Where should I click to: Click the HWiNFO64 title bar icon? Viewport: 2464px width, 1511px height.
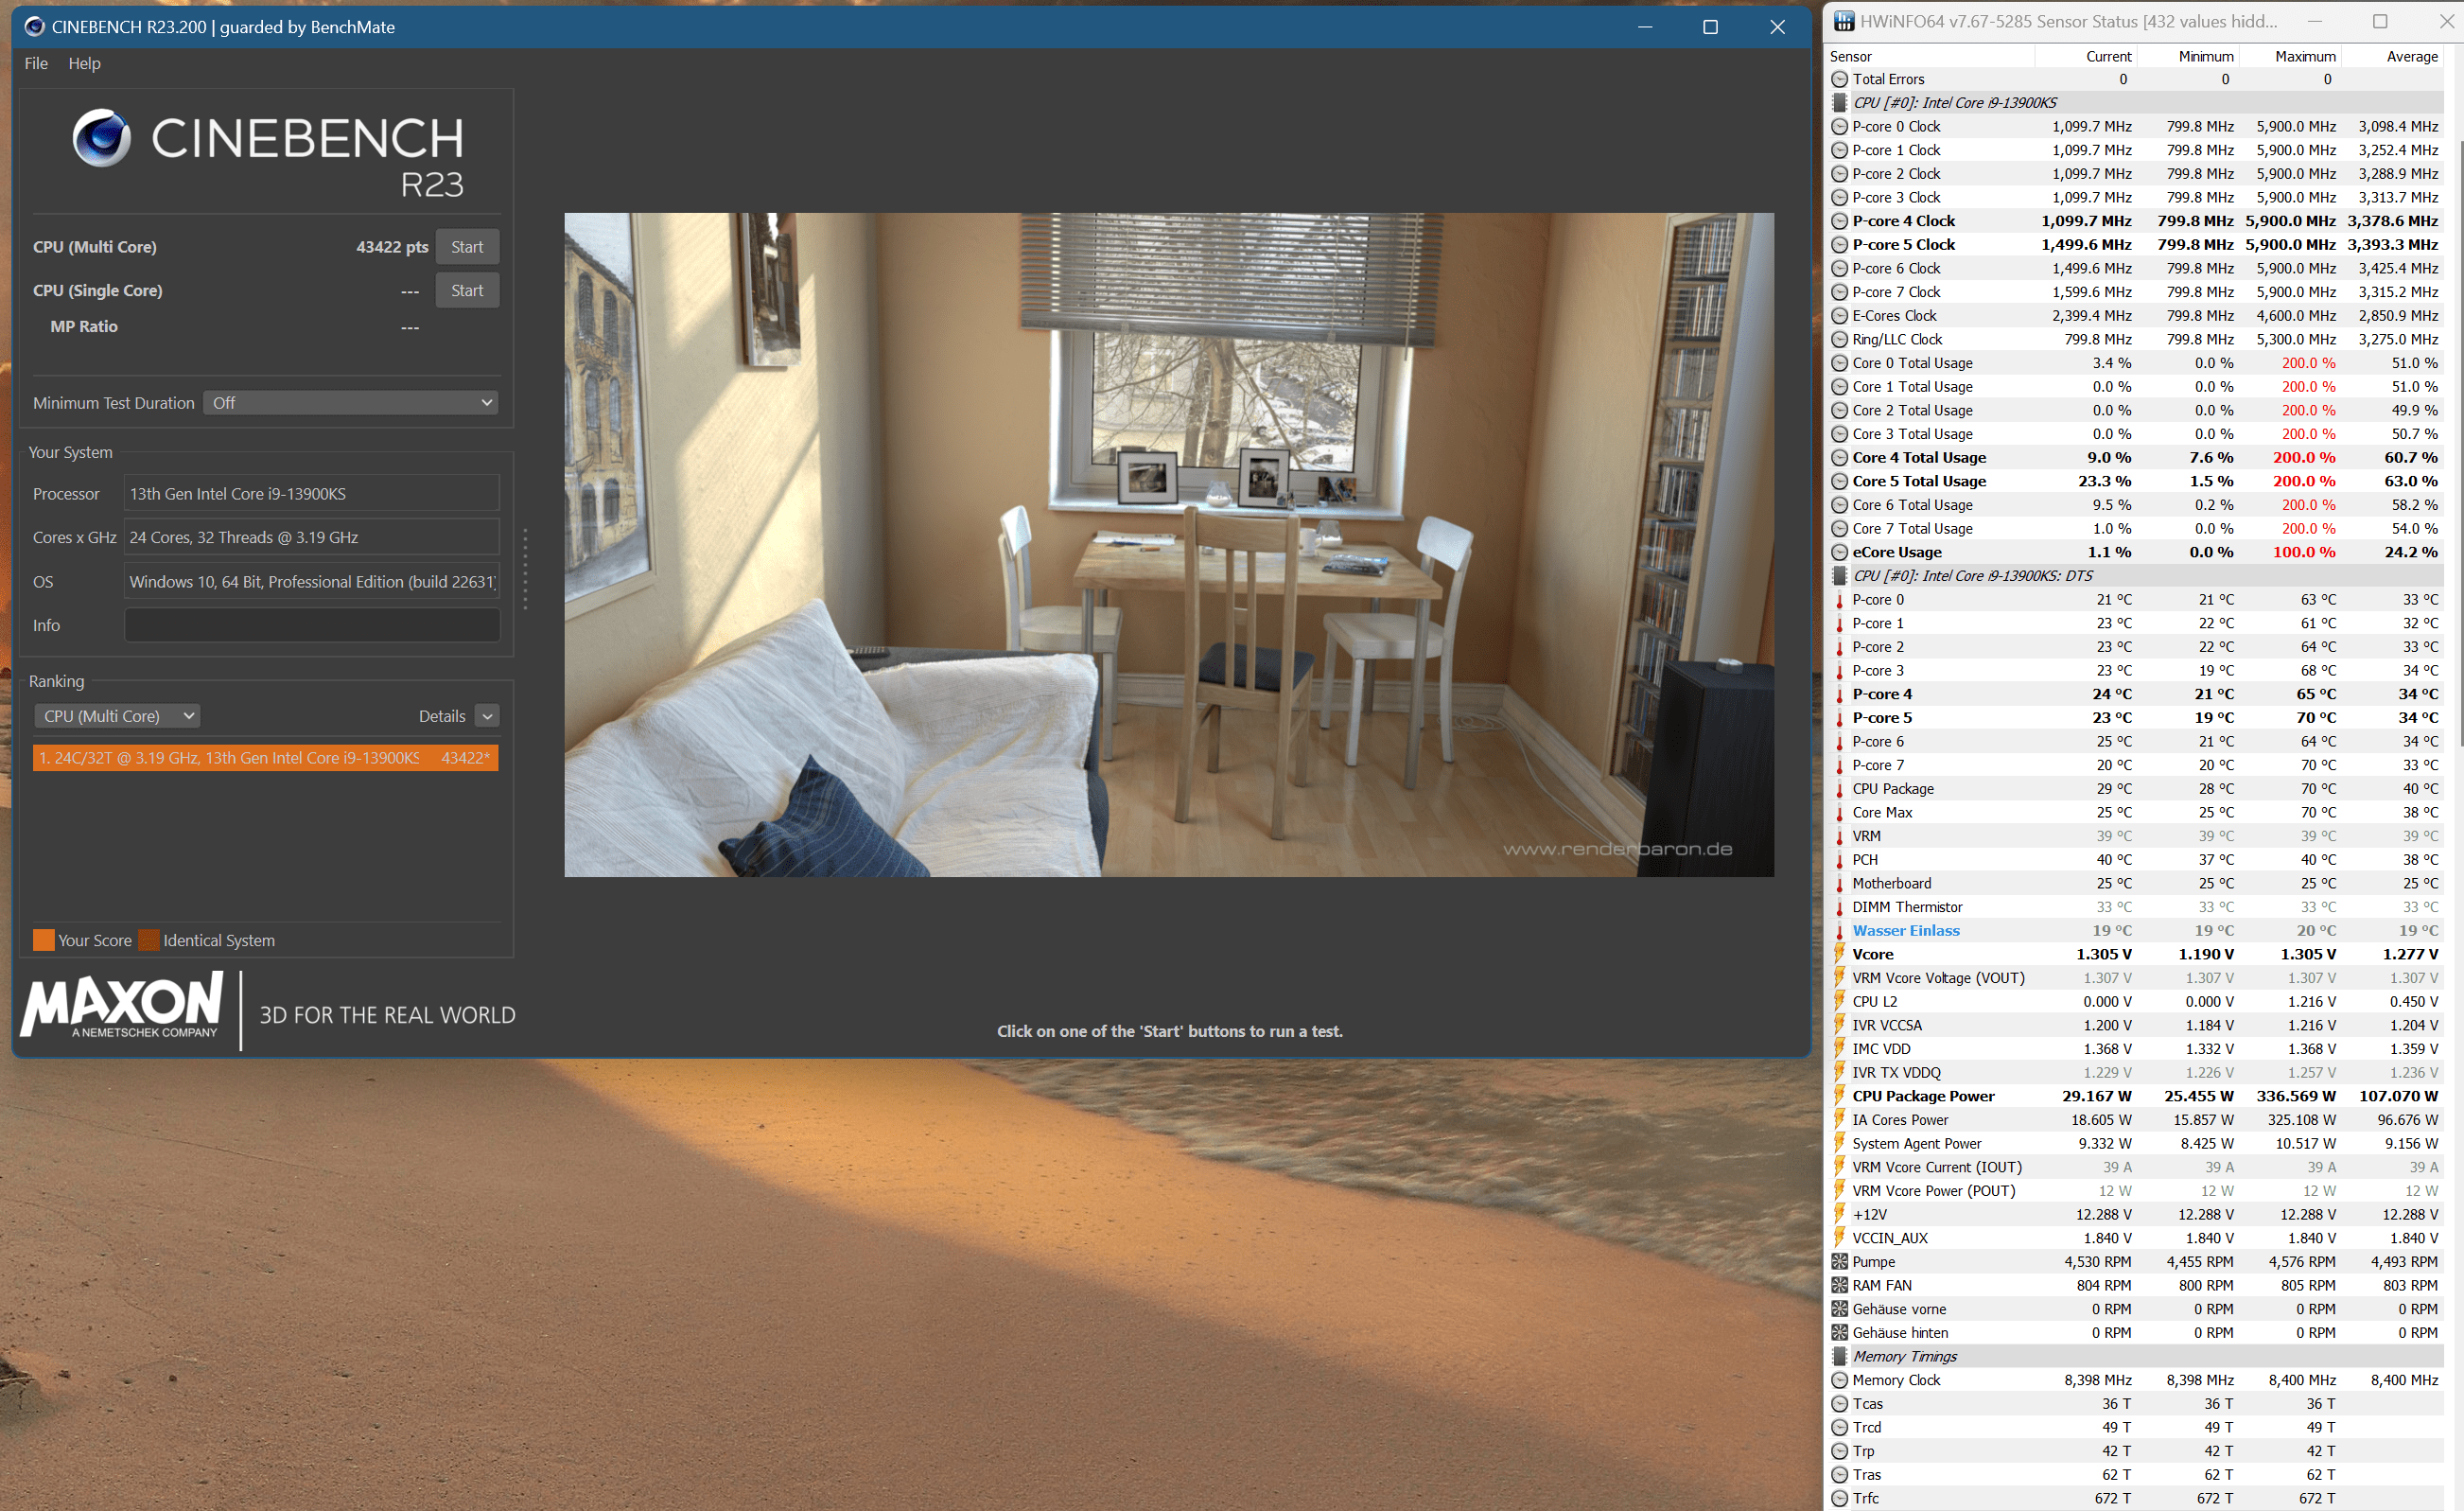(1844, 21)
